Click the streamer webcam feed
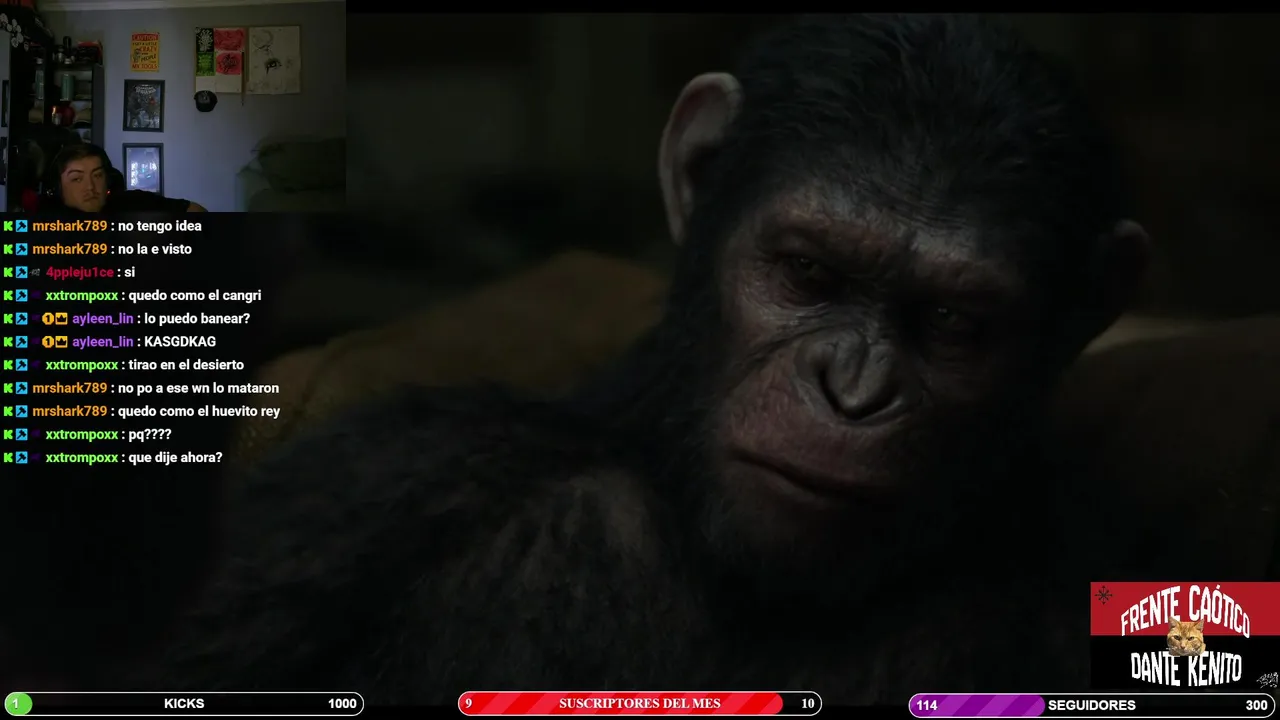Image resolution: width=1280 pixels, height=720 pixels. [173, 106]
